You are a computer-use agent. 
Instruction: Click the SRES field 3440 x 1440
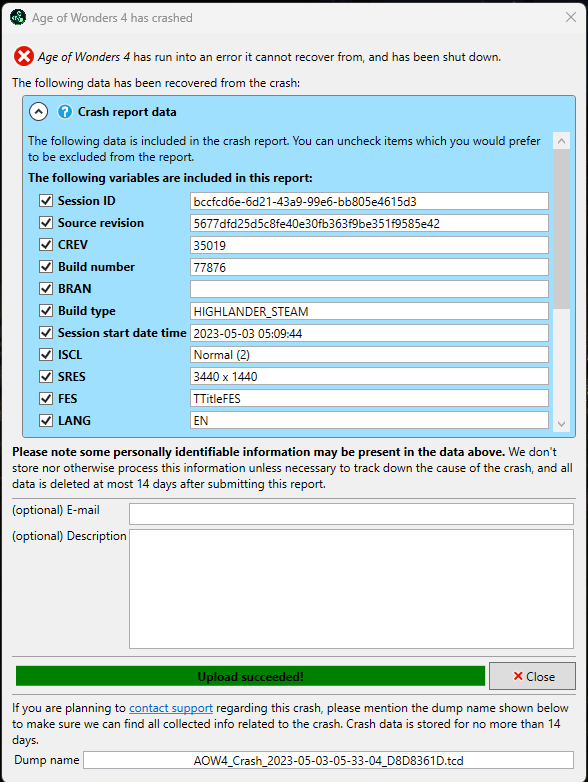pos(369,377)
